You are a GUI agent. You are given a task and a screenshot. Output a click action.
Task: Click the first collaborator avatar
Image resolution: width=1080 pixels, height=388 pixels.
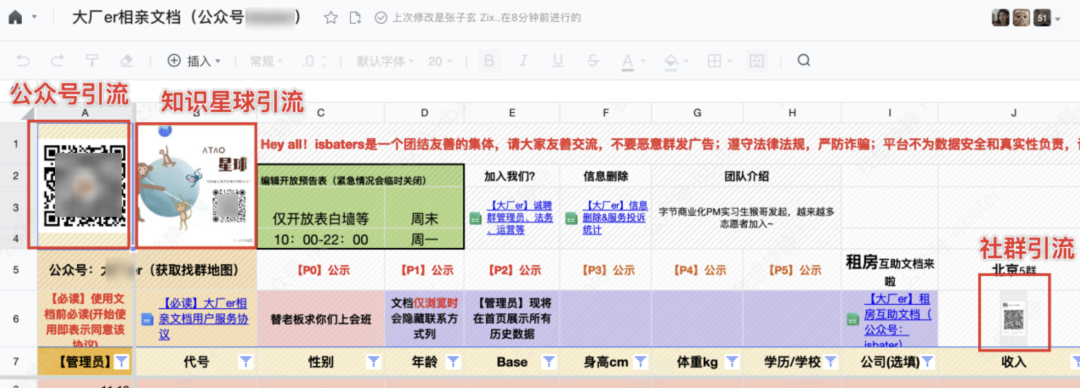pos(1001,19)
